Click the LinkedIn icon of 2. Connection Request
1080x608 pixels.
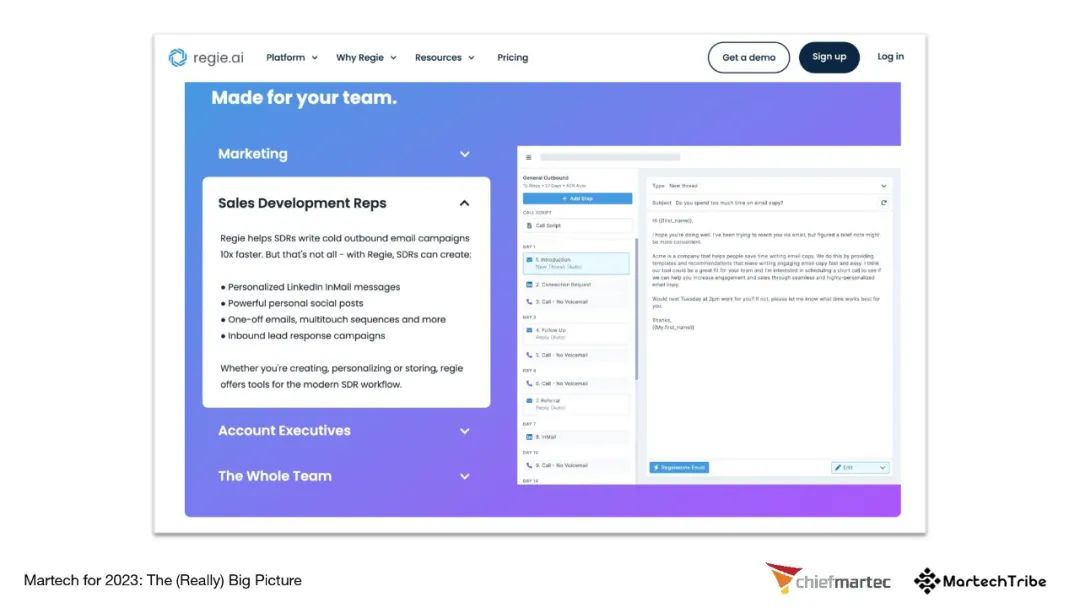[x=529, y=284]
